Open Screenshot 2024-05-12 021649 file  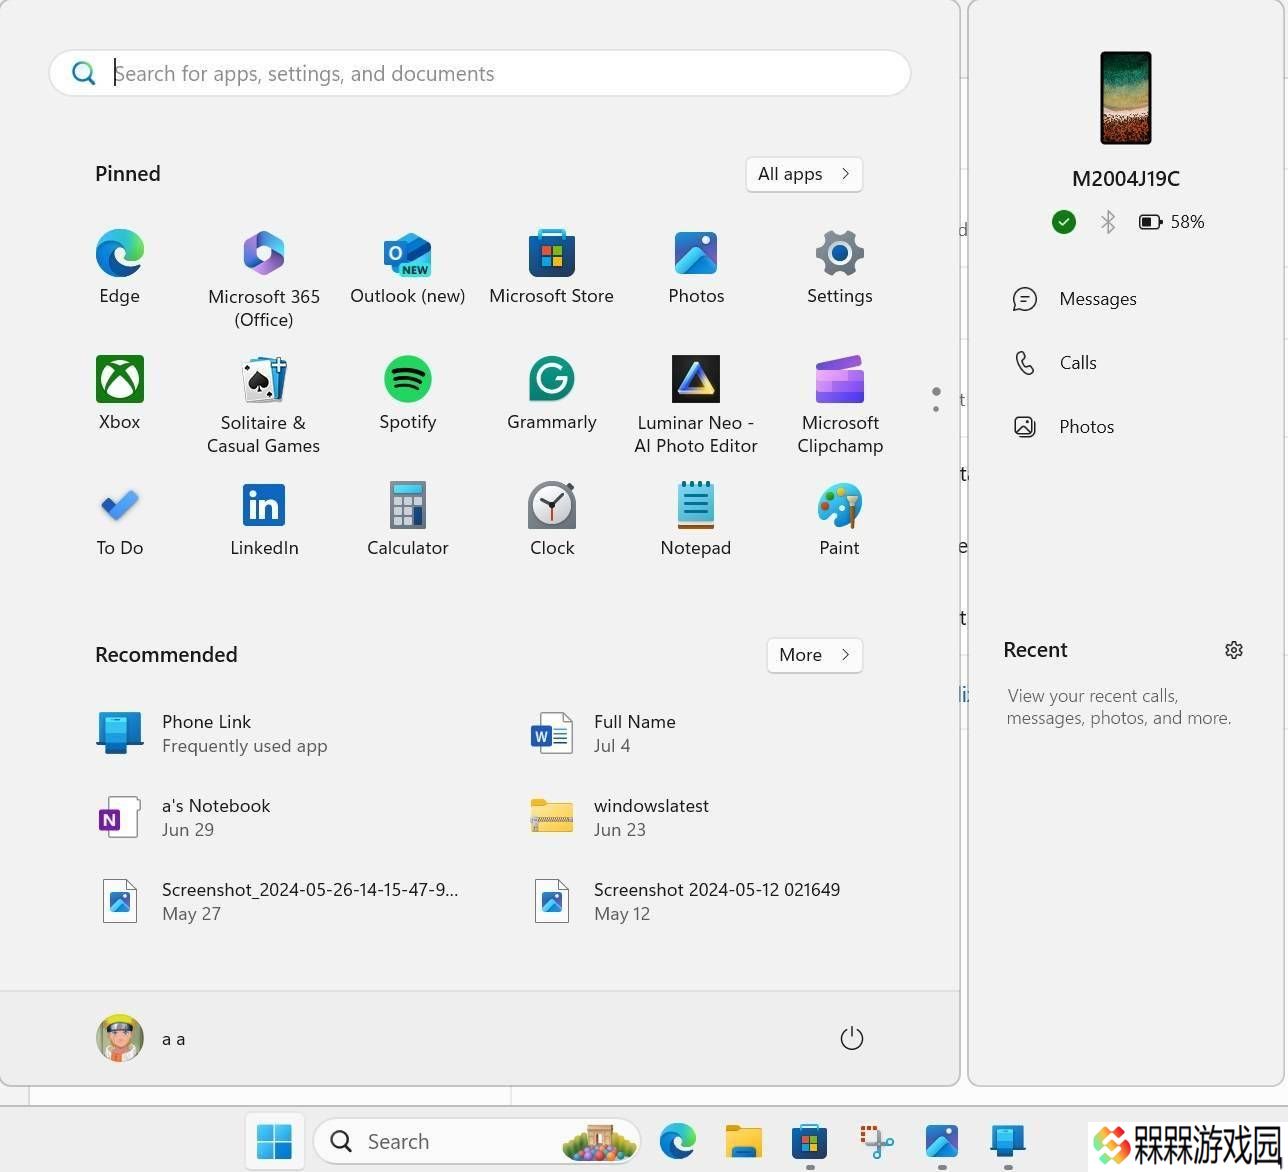coord(686,902)
